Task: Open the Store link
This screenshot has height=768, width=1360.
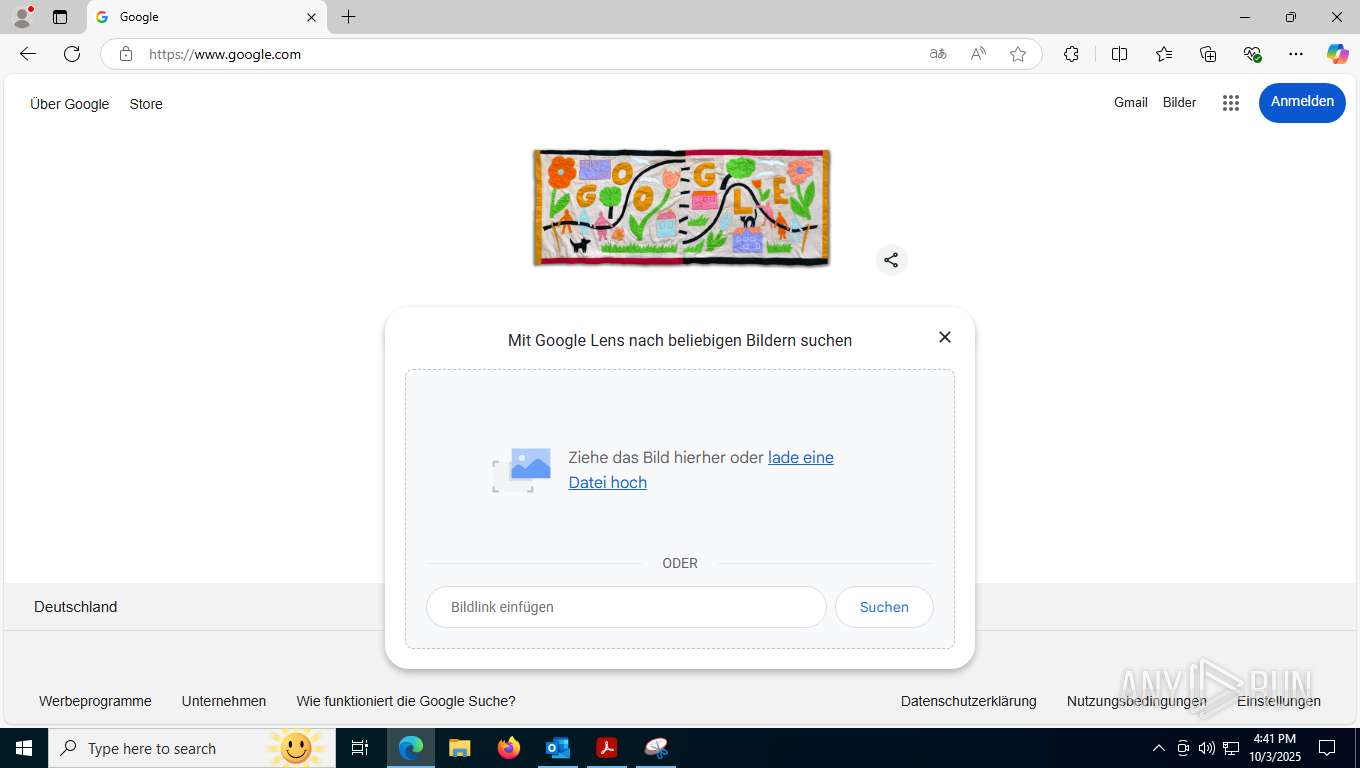Action: tap(146, 104)
